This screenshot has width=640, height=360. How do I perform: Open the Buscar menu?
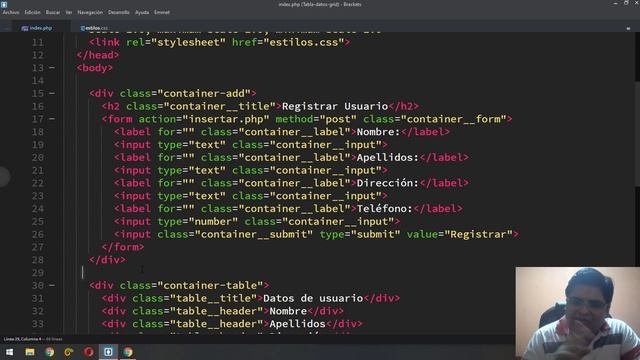point(53,12)
